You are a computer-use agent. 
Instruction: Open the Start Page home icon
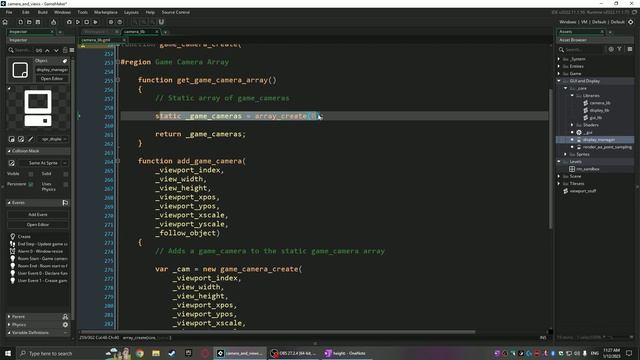[x=5, y=22]
